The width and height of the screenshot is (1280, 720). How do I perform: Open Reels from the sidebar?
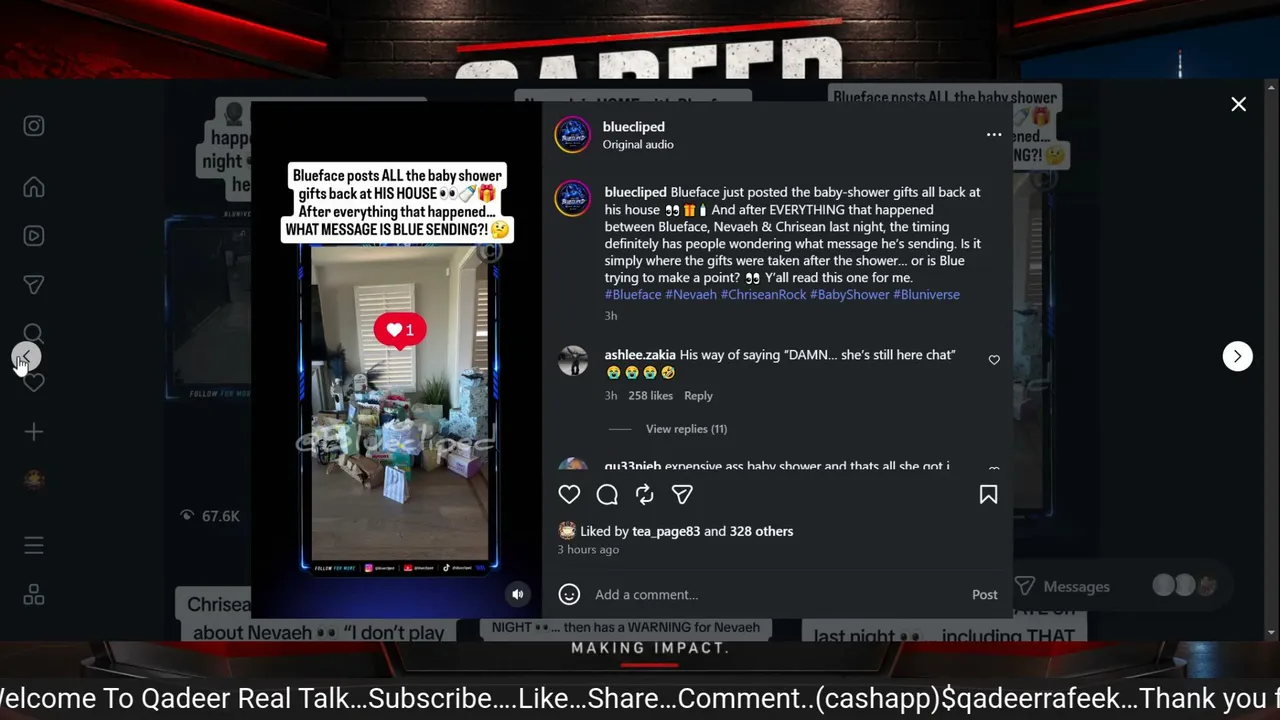point(34,236)
